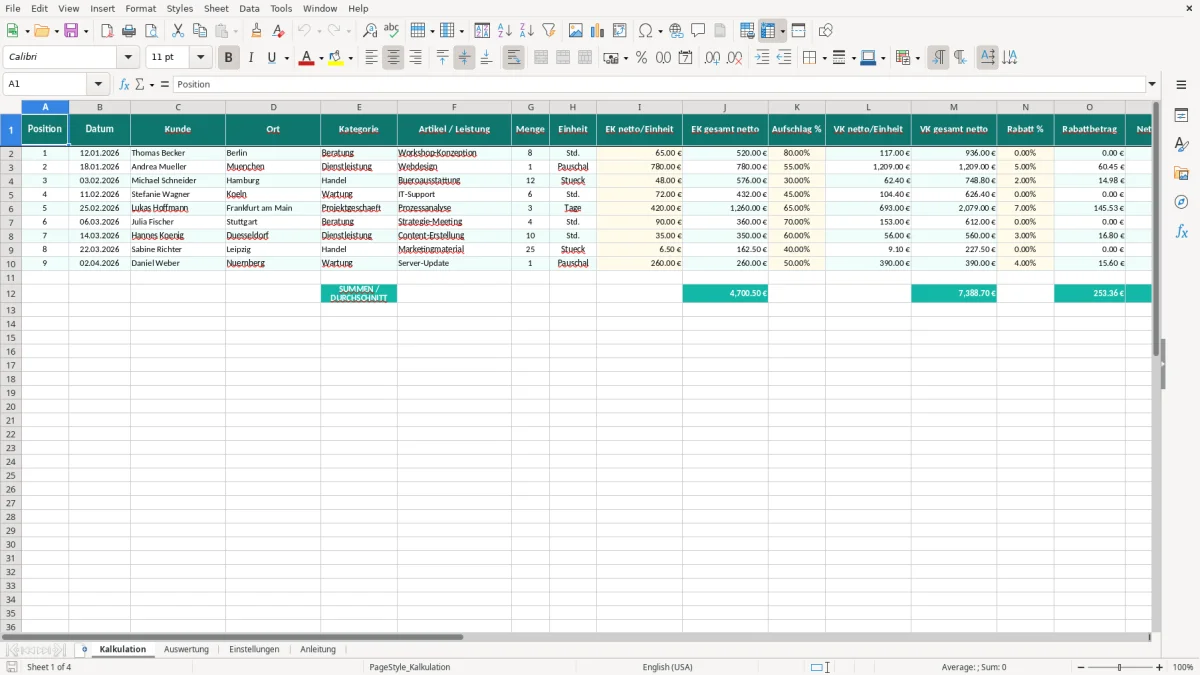Click Insert Special Character omega icon
Screen dimensions: 1200x675
coord(646,31)
